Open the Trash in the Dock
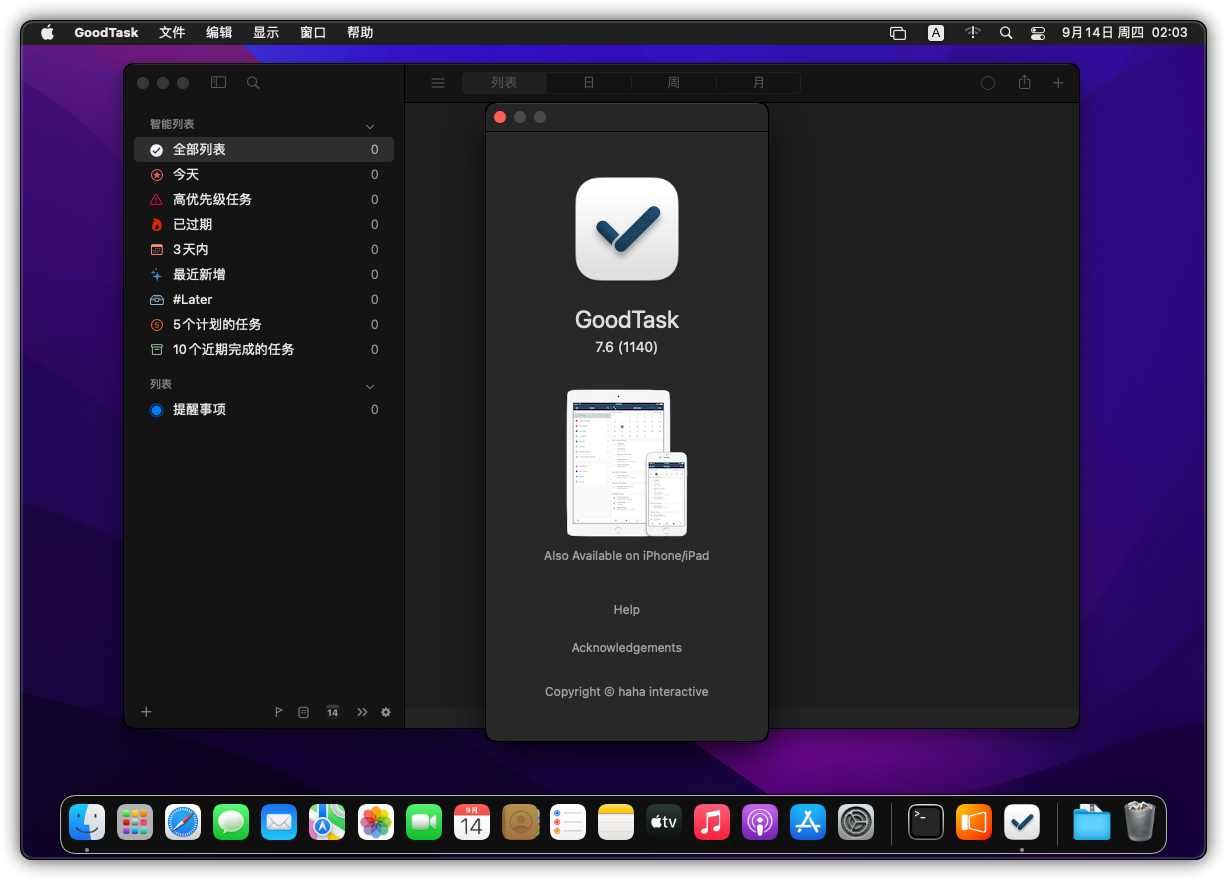 tap(1140, 822)
